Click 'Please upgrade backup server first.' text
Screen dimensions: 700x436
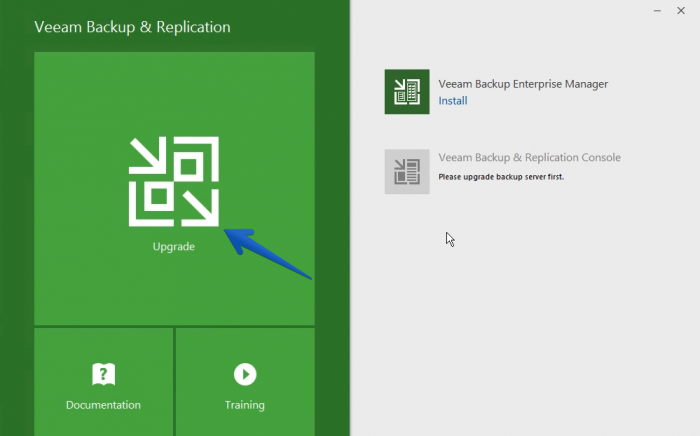coord(501,177)
